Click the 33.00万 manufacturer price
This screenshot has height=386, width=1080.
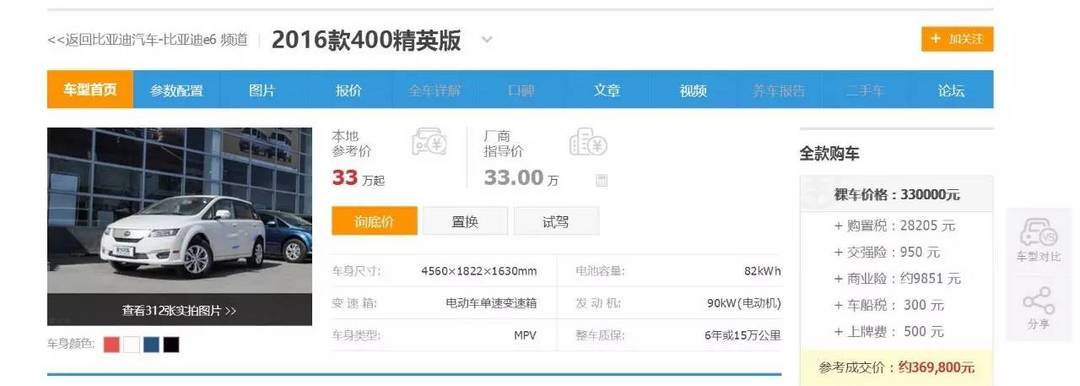(521, 179)
